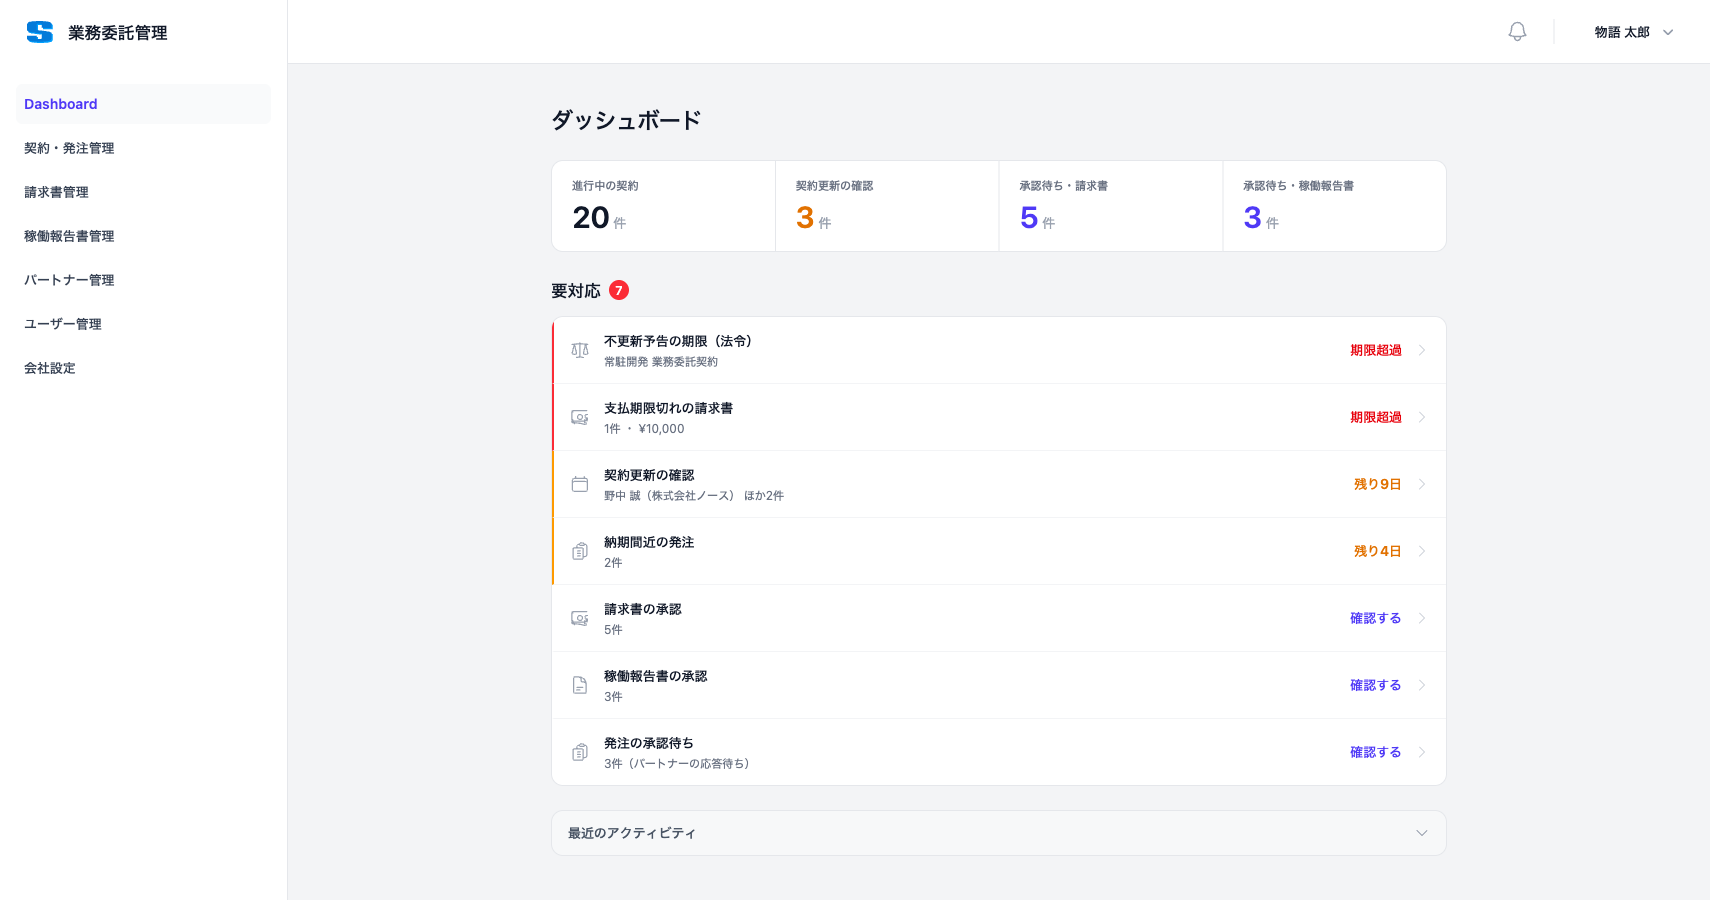Image resolution: width=1710 pixels, height=900 pixels.
Task: Open 会社設定 in the sidebar
Action: [143, 368]
